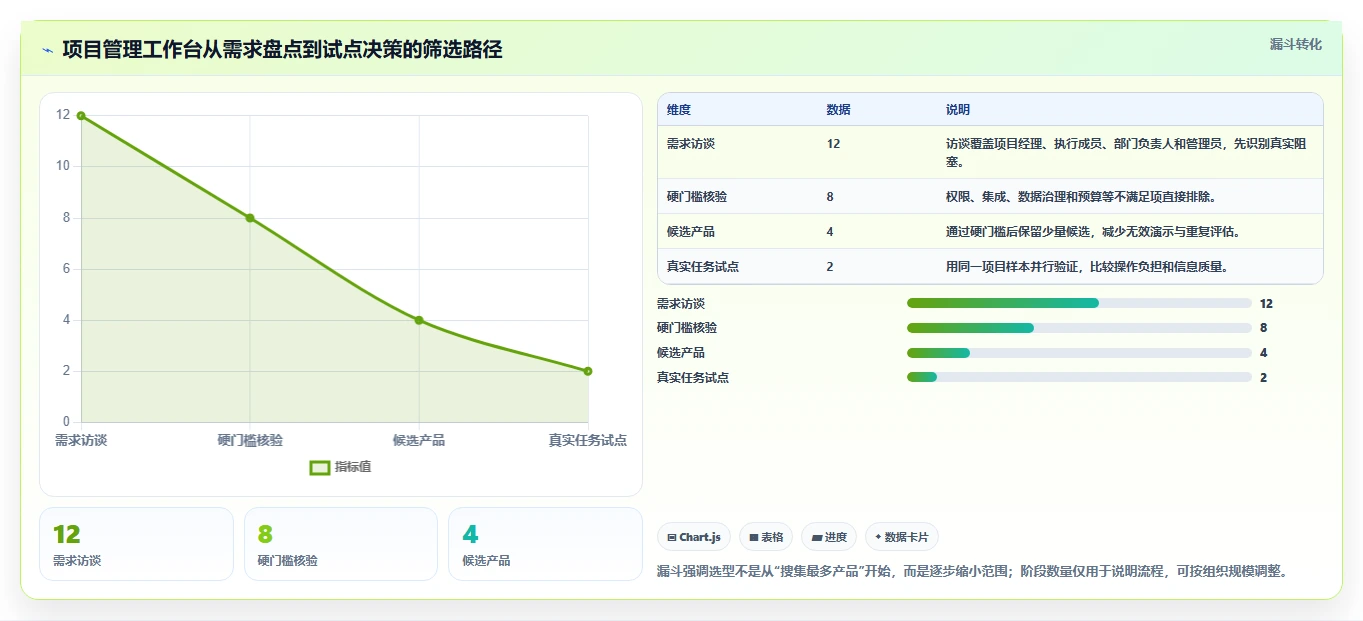Click the description starting 访谈覆盖项目经理

1126,152
